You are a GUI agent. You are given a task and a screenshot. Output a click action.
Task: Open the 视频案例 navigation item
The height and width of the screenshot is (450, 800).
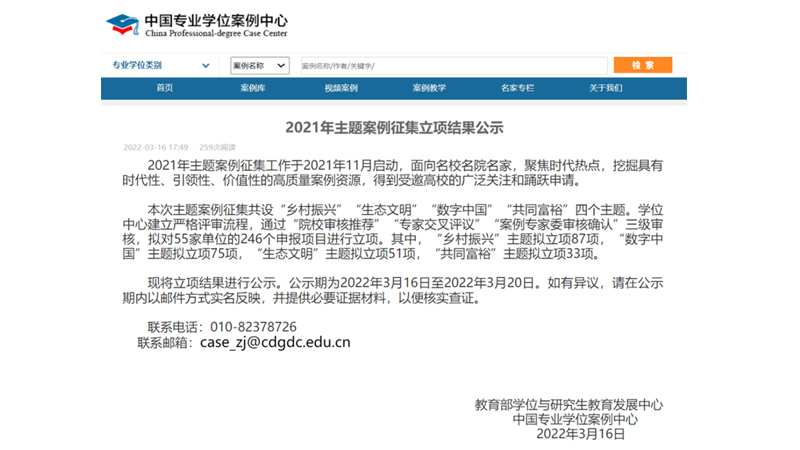click(341, 88)
